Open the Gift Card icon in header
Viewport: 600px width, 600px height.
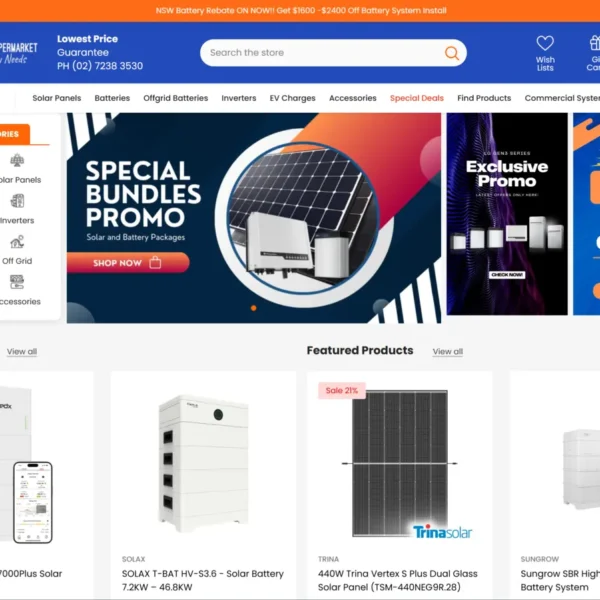(x=594, y=43)
